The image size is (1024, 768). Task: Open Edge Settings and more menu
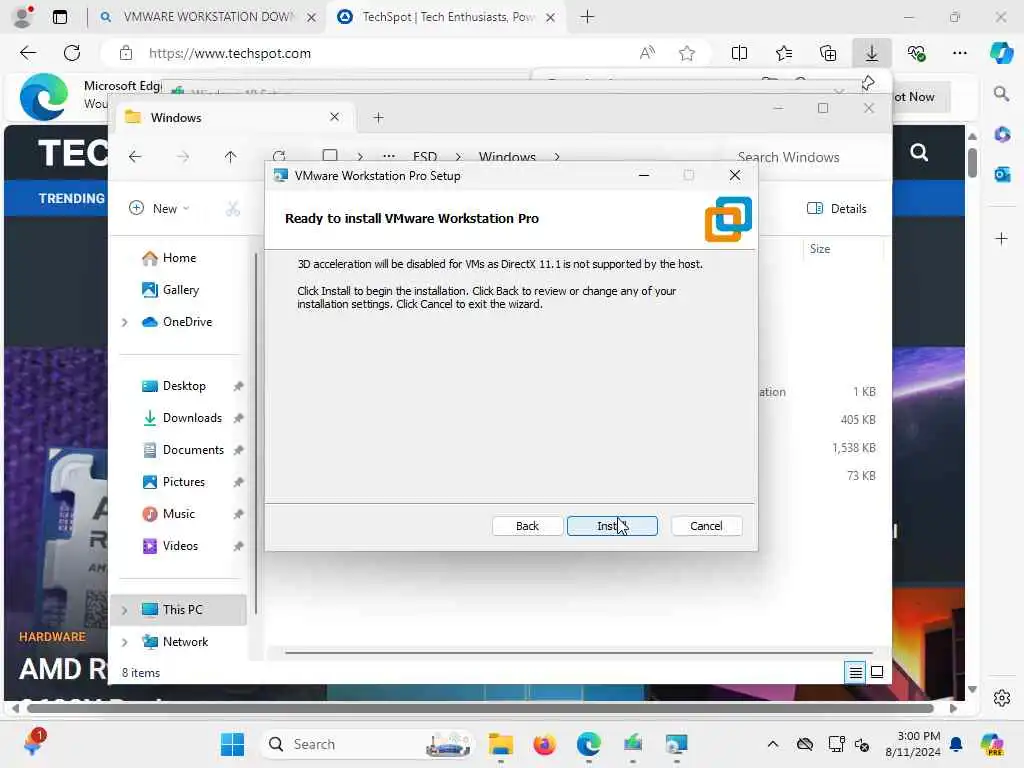pyautogui.click(x=959, y=53)
